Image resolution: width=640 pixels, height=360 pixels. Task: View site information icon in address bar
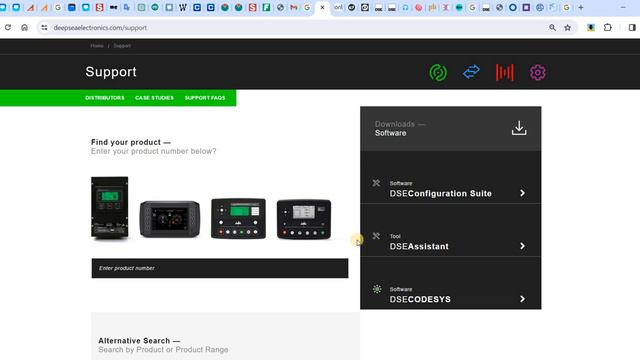pyautogui.click(x=44, y=27)
